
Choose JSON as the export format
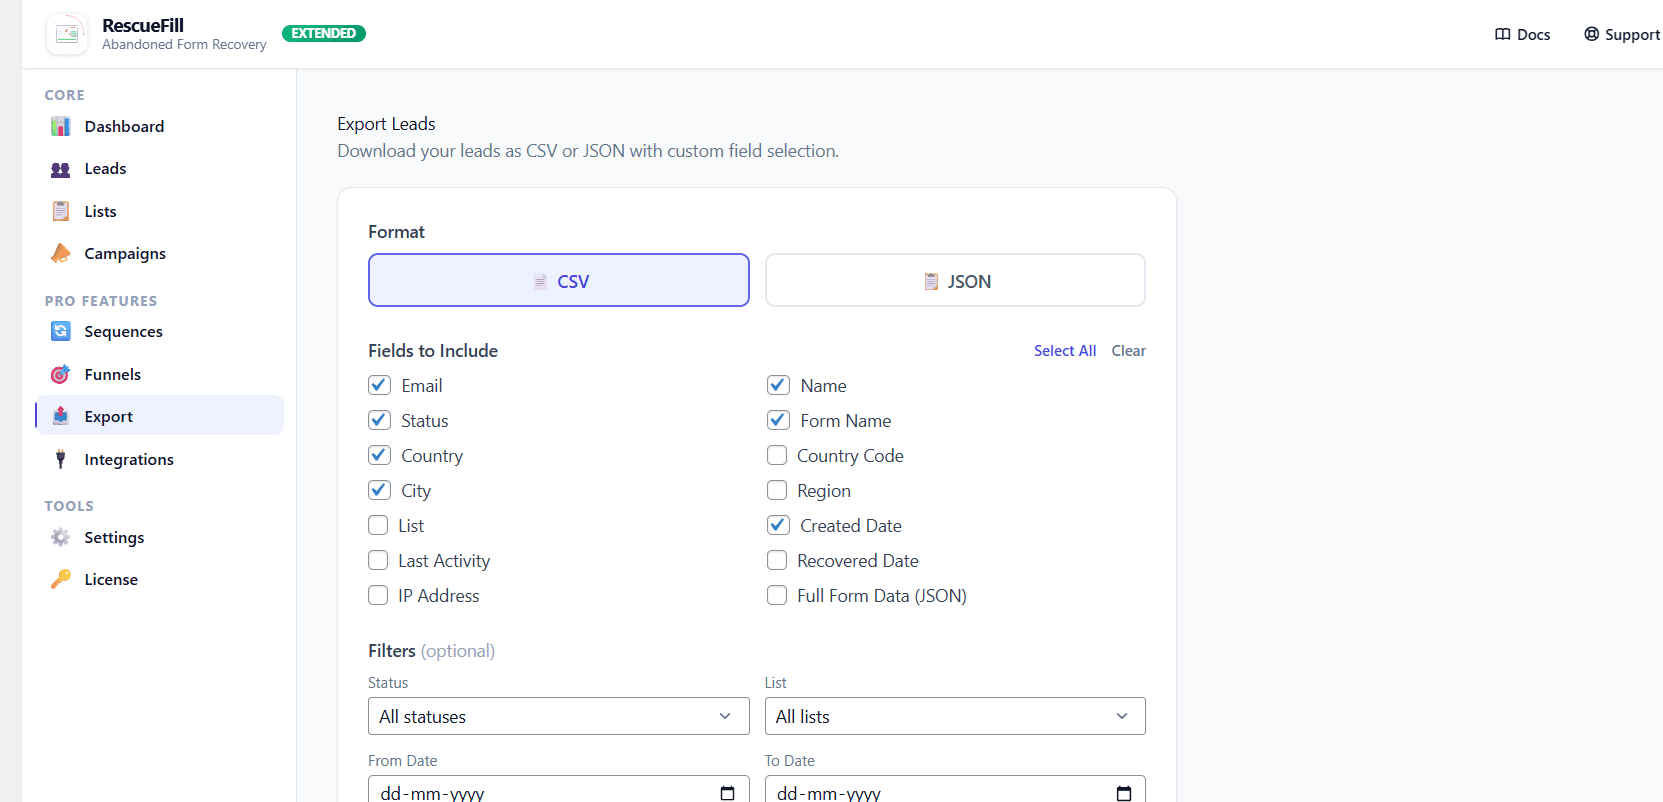click(954, 280)
